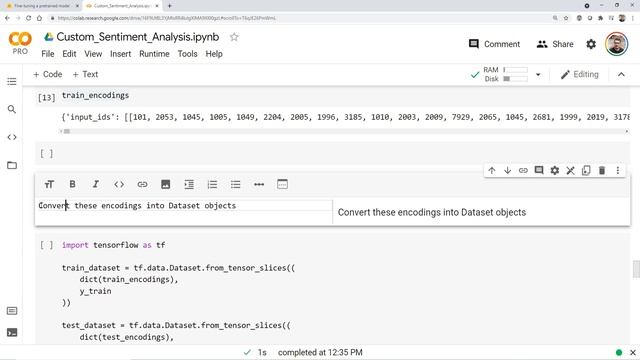Viewport: 640px width, 360px height.
Task: Toggle heading text size in markdown toolbar
Action: [49, 184]
